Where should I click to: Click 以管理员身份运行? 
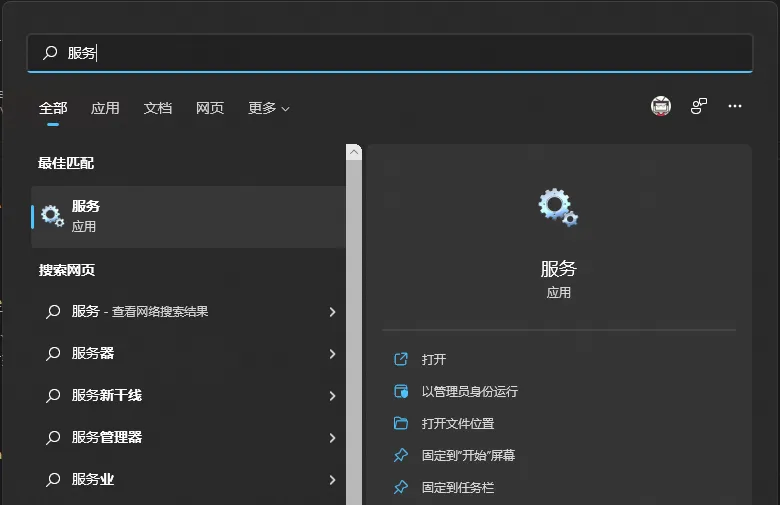point(470,392)
